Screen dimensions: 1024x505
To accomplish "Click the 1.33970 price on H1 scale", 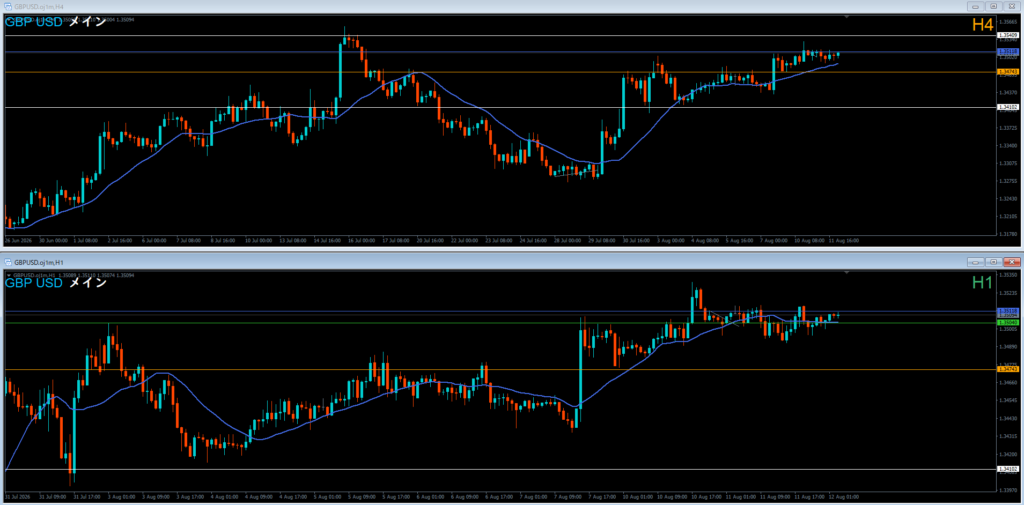I will pyautogui.click(x=1006, y=489).
